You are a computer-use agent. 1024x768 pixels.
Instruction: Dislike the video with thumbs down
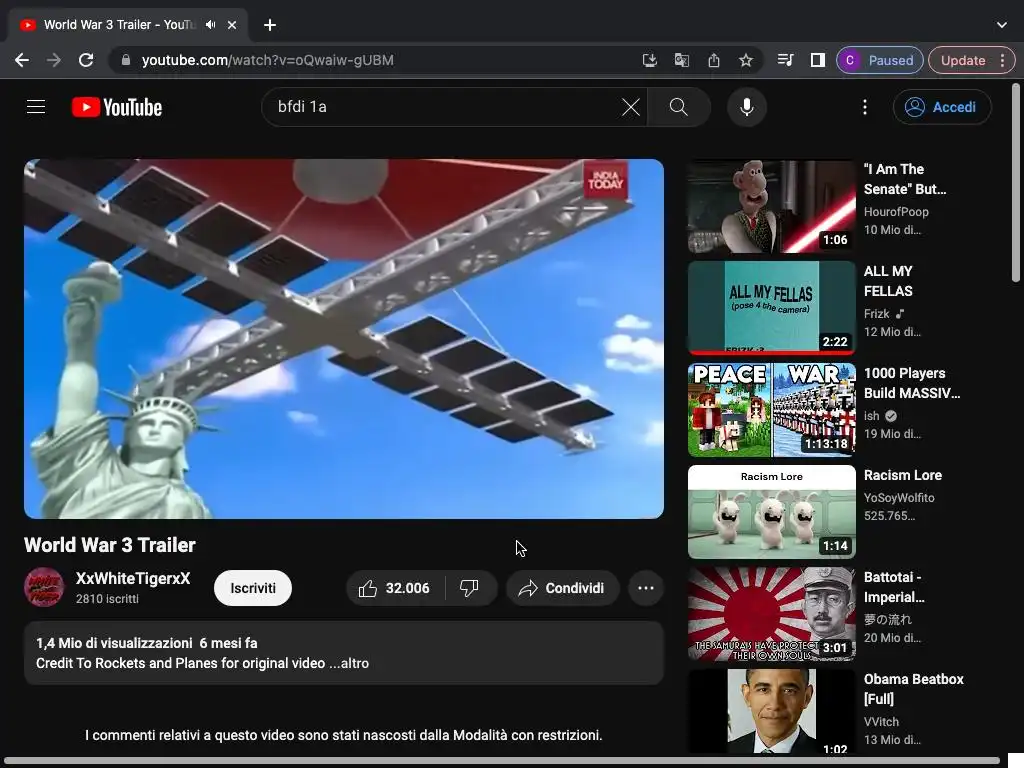(x=469, y=588)
